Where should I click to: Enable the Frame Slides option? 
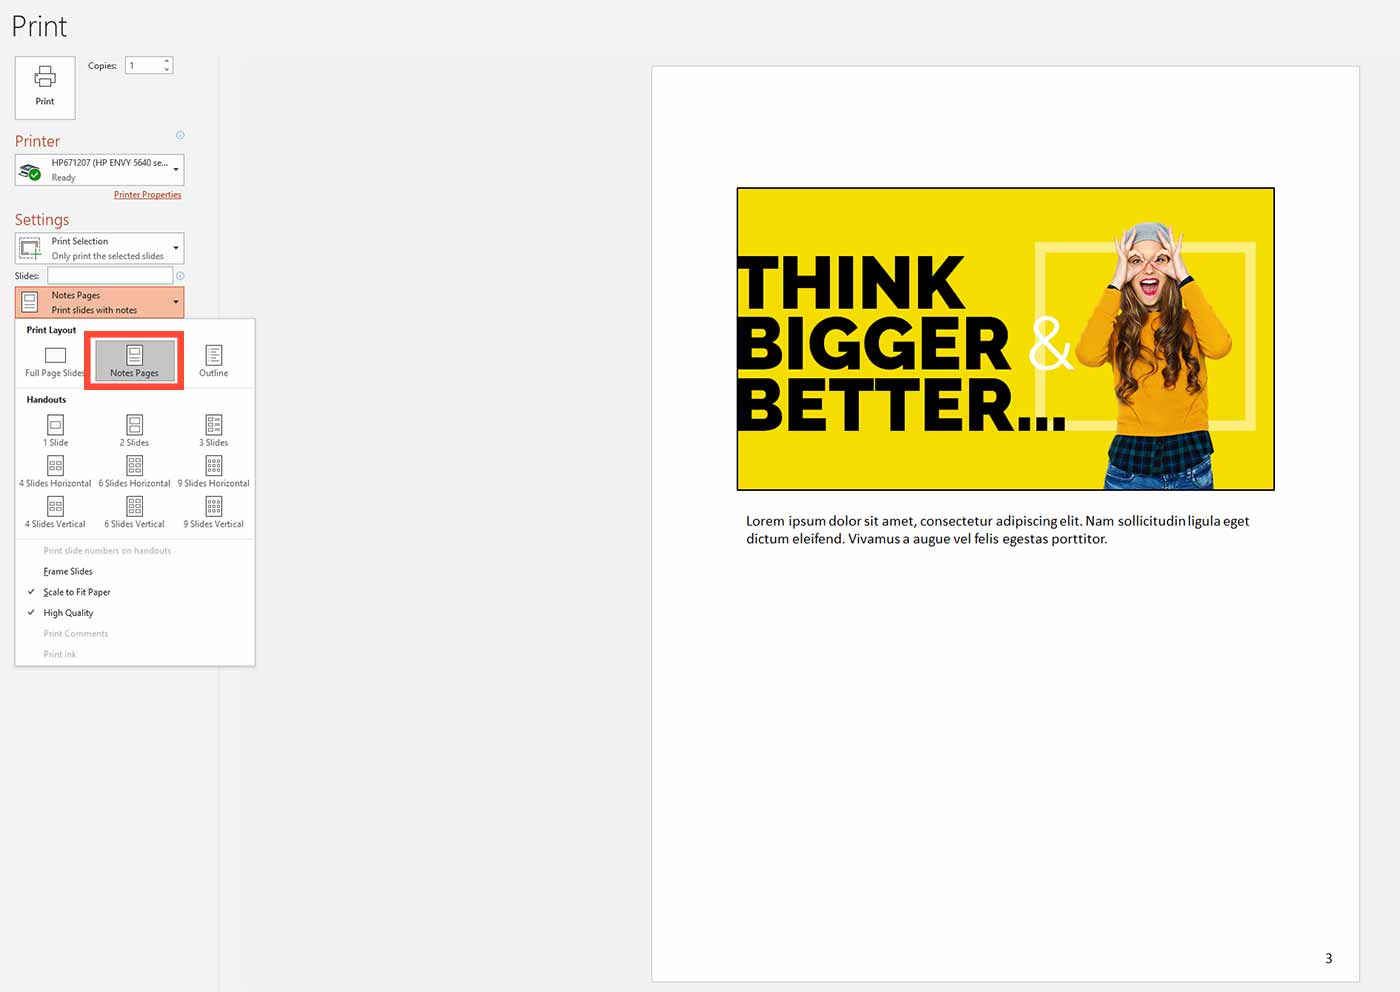(67, 571)
